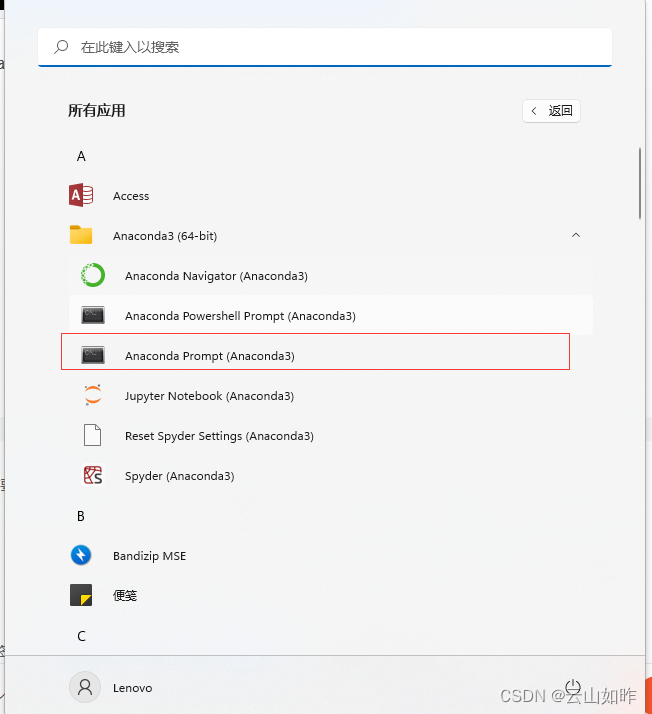Click the Jupyter Notebook (Anaconda3) label
The width and height of the screenshot is (652, 714).
tap(209, 396)
